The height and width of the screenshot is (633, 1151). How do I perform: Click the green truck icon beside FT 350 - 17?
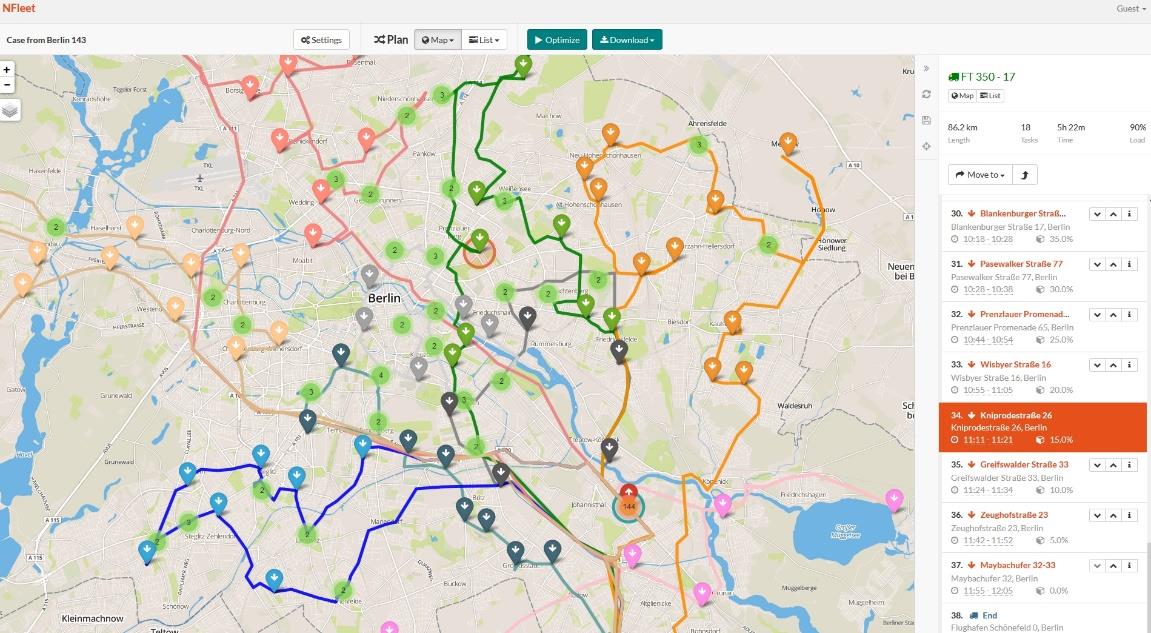point(954,76)
